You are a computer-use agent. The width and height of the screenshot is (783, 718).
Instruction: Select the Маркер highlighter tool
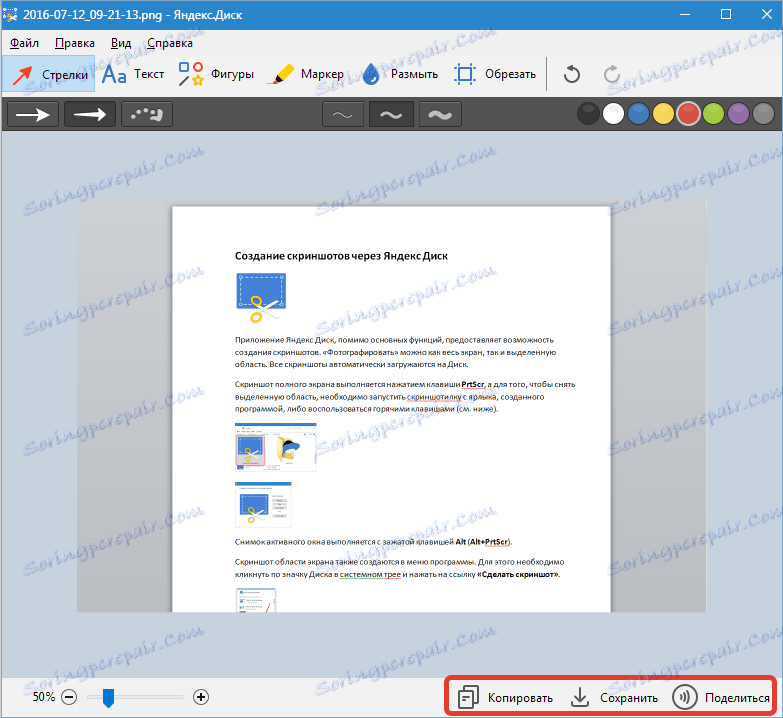point(305,74)
